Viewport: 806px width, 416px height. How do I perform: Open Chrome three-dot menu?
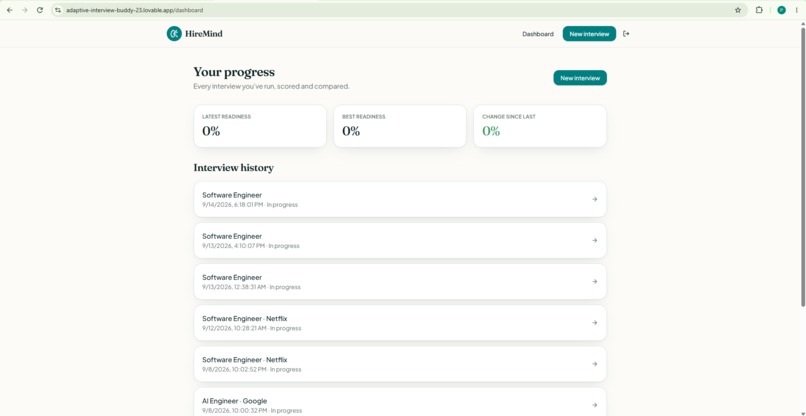[796, 10]
